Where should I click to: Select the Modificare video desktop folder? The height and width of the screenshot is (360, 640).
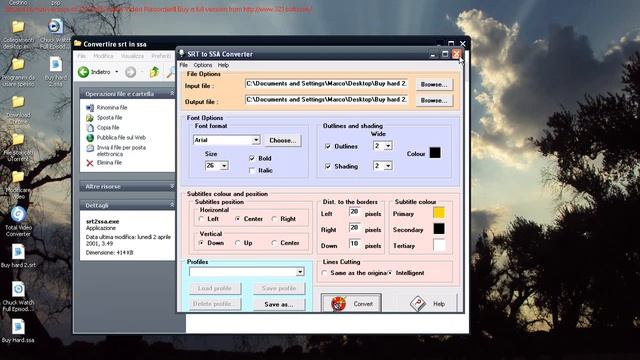(18, 177)
